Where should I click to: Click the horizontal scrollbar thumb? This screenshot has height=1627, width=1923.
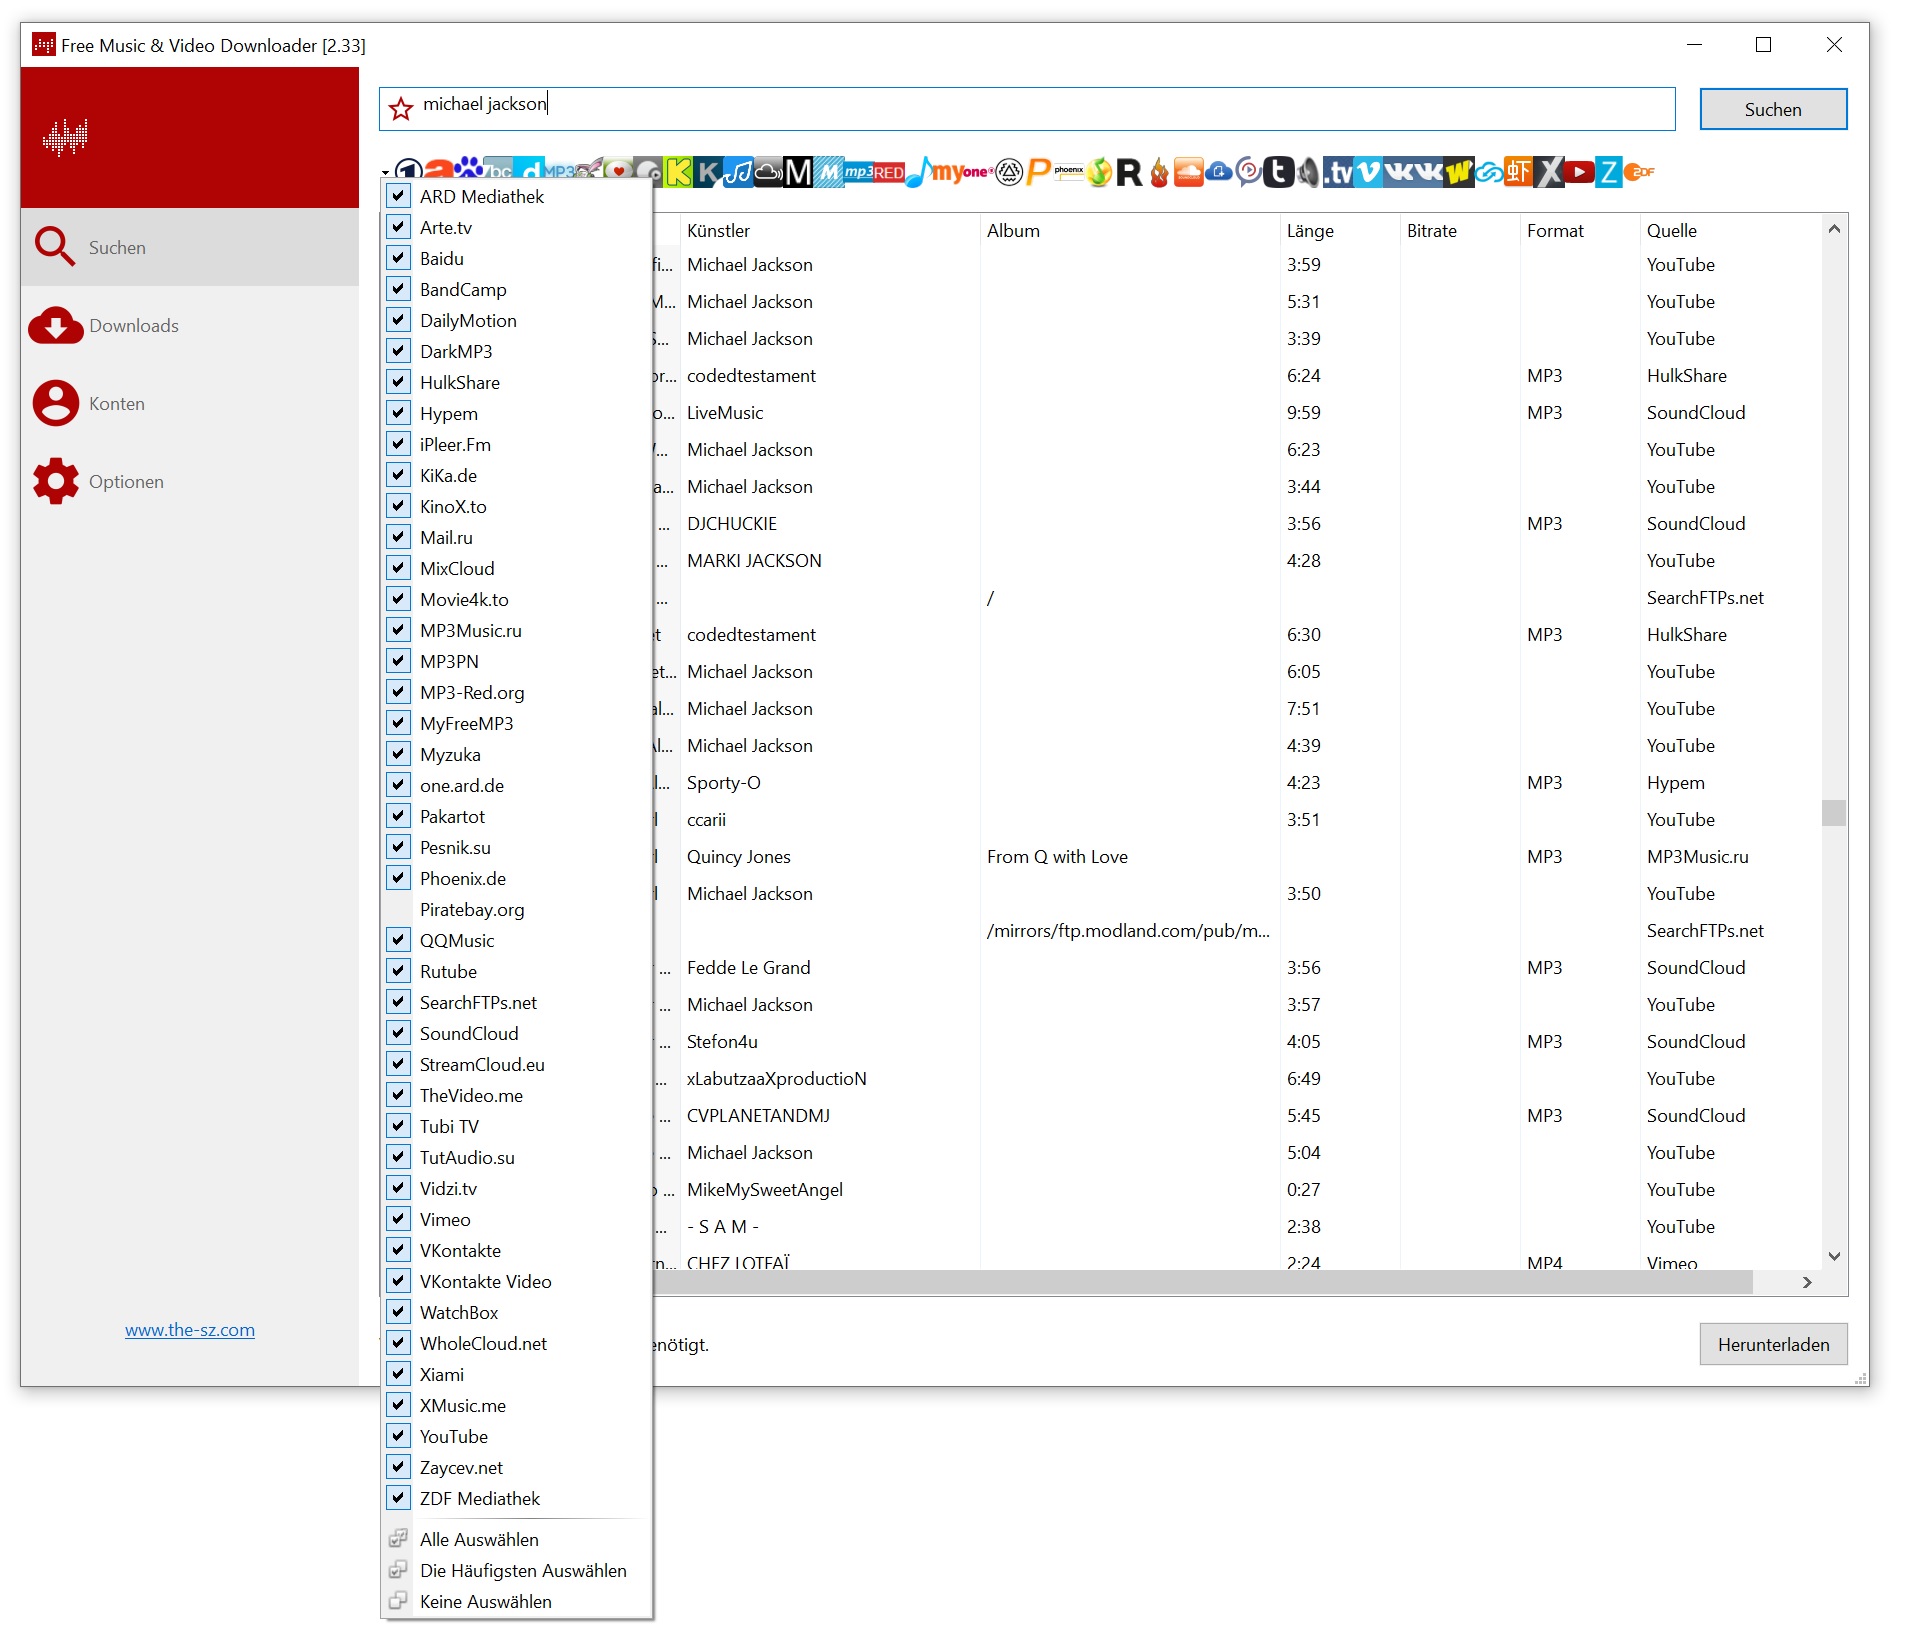point(1202,1282)
